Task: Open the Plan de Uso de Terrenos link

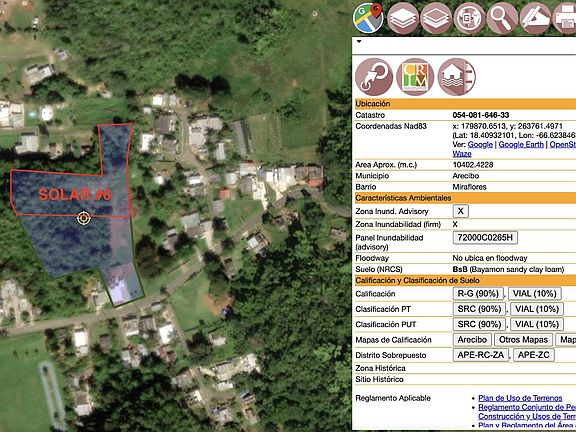Action: pos(520,398)
